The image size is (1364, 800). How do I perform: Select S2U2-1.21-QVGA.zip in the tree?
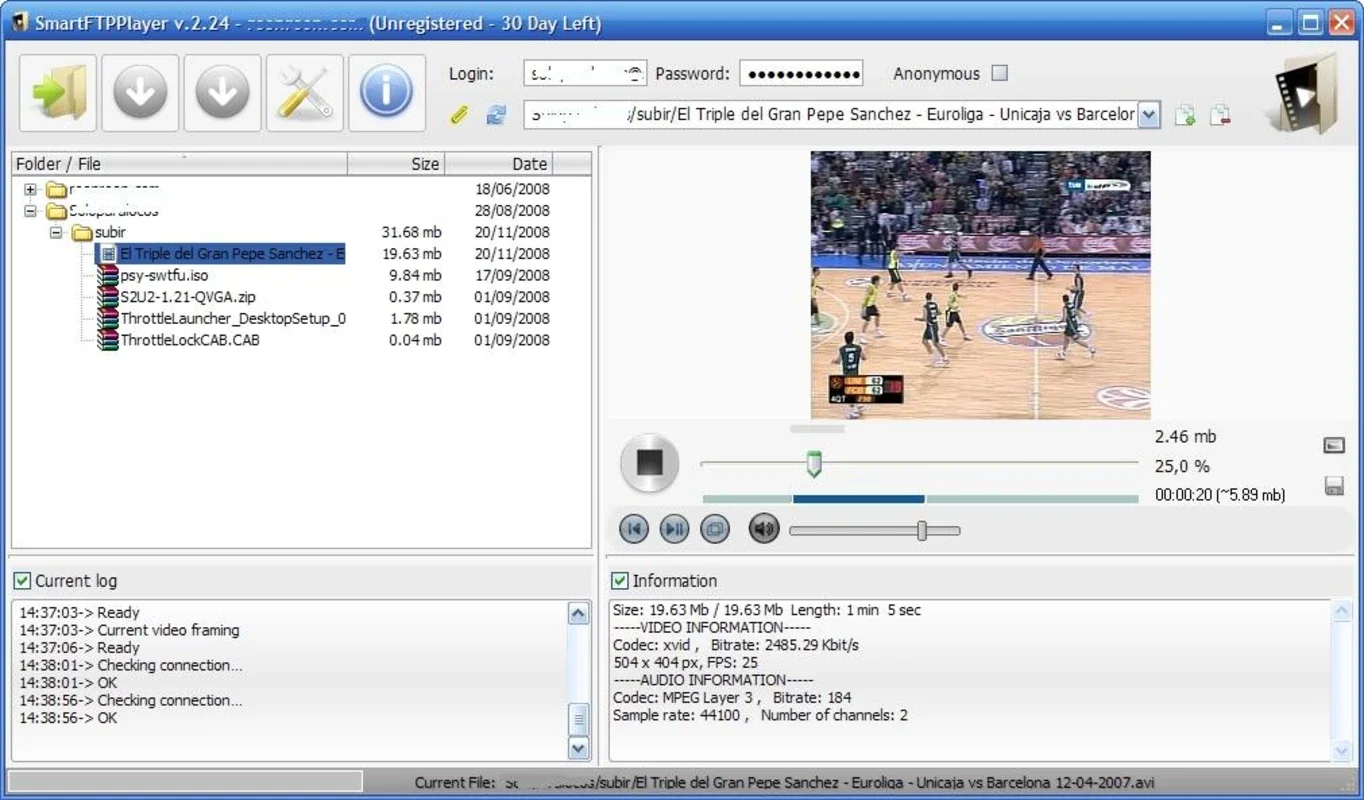click(x=188, y=297)
